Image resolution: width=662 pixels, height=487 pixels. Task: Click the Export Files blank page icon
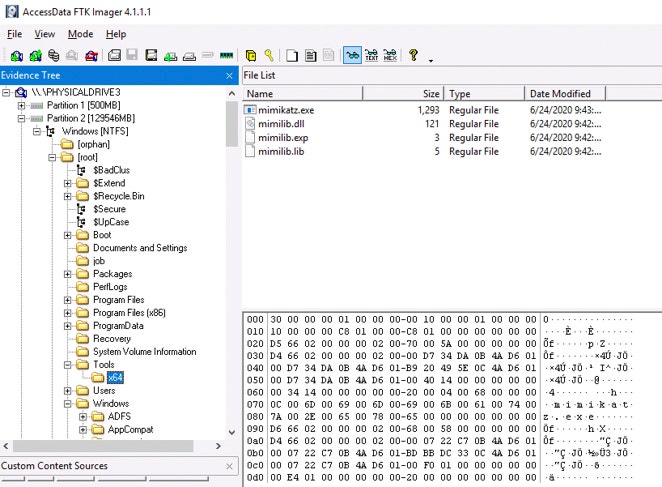292,55
